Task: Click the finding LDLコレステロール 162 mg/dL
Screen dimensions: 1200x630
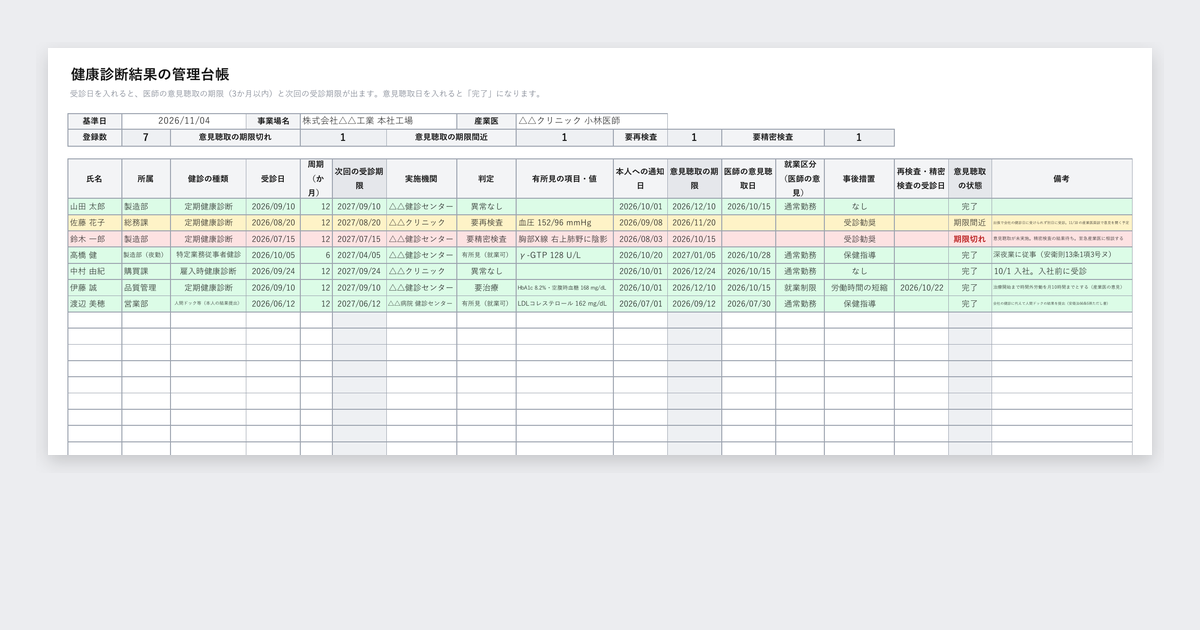Action: point(565,303)
